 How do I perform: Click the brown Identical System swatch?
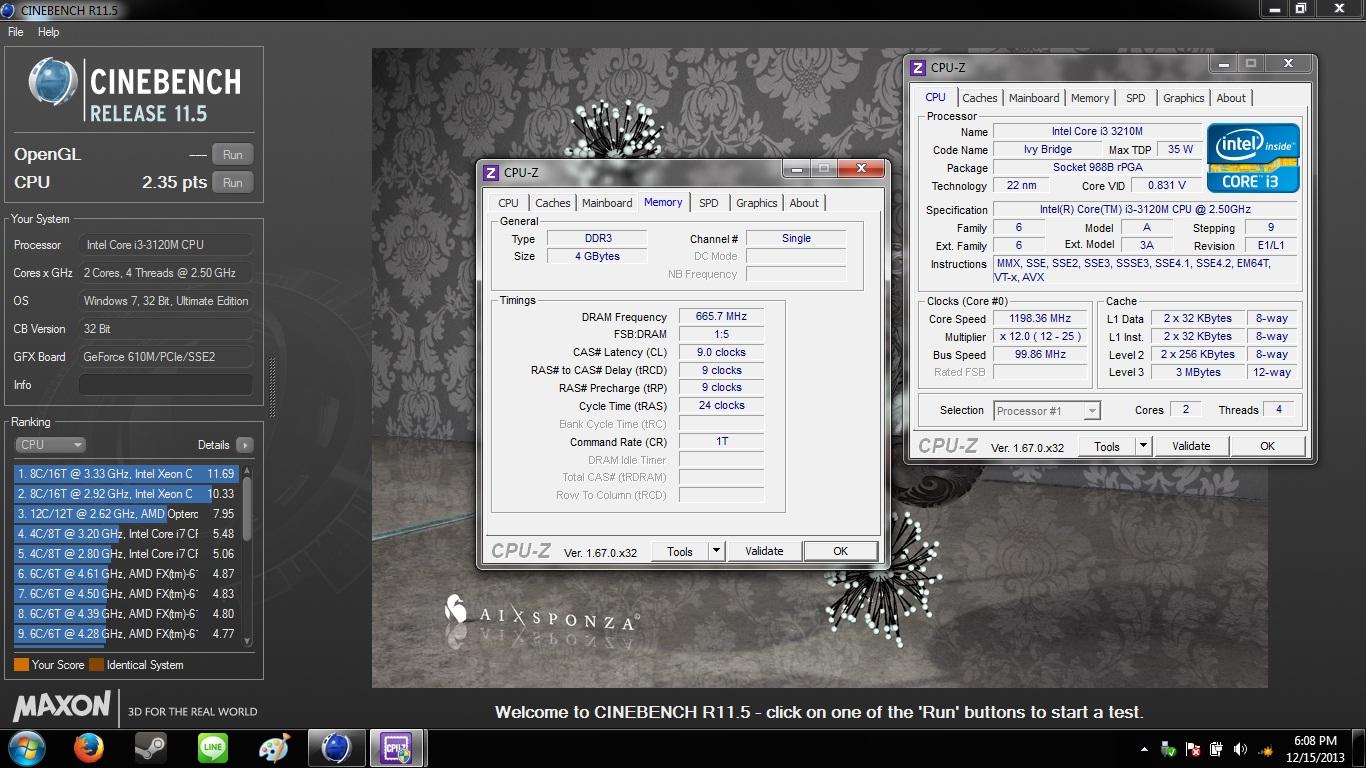[97, 665]
